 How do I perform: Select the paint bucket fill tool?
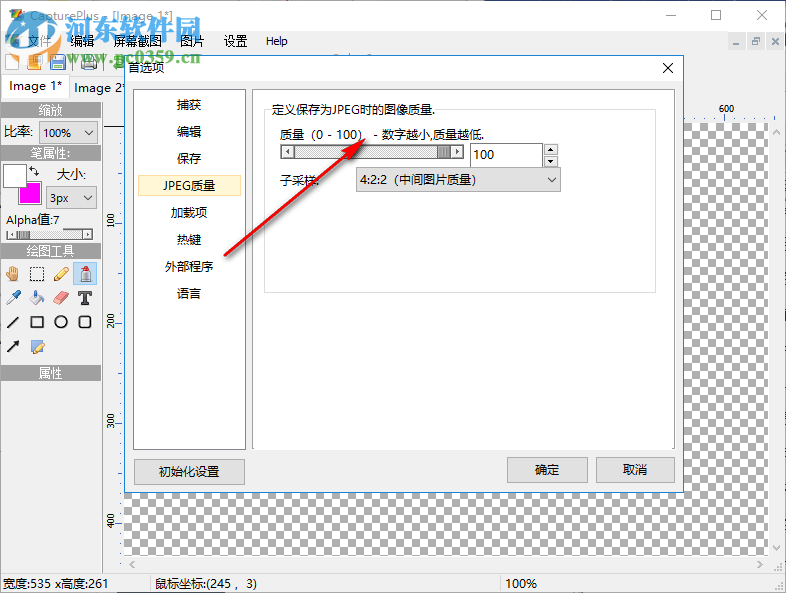point(37,298)
